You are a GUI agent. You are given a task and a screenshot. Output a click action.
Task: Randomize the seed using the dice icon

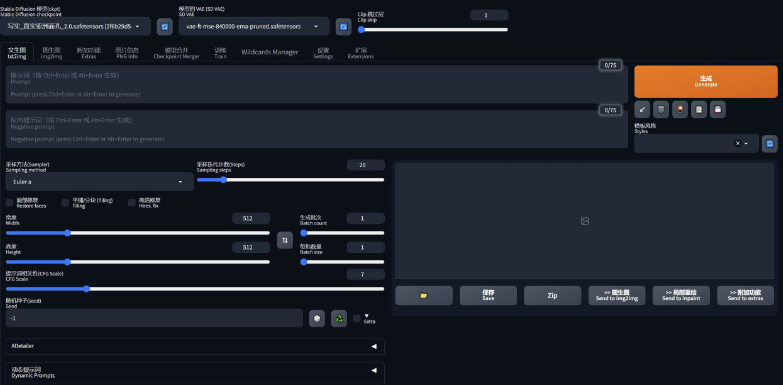[317, 318]
